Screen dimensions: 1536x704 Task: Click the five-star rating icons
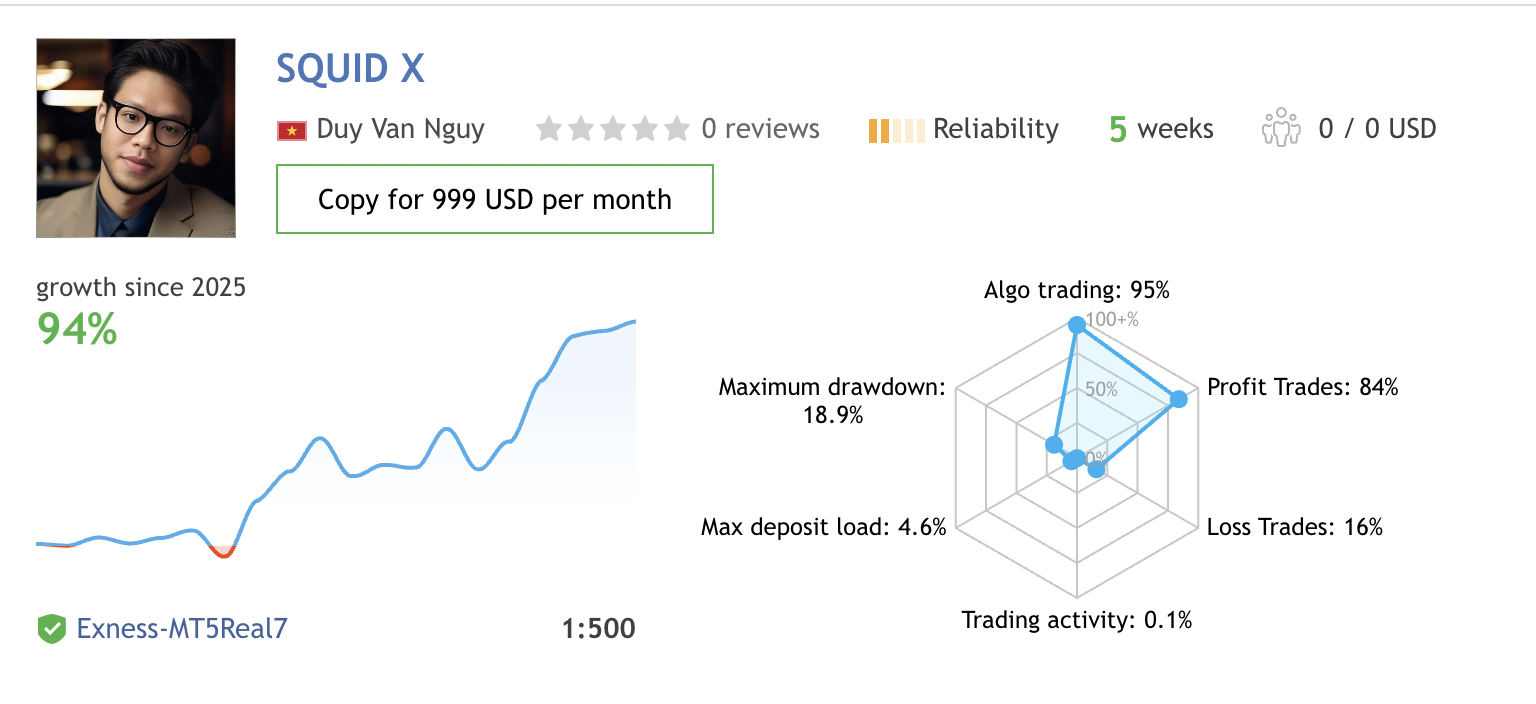coord(612,129)
